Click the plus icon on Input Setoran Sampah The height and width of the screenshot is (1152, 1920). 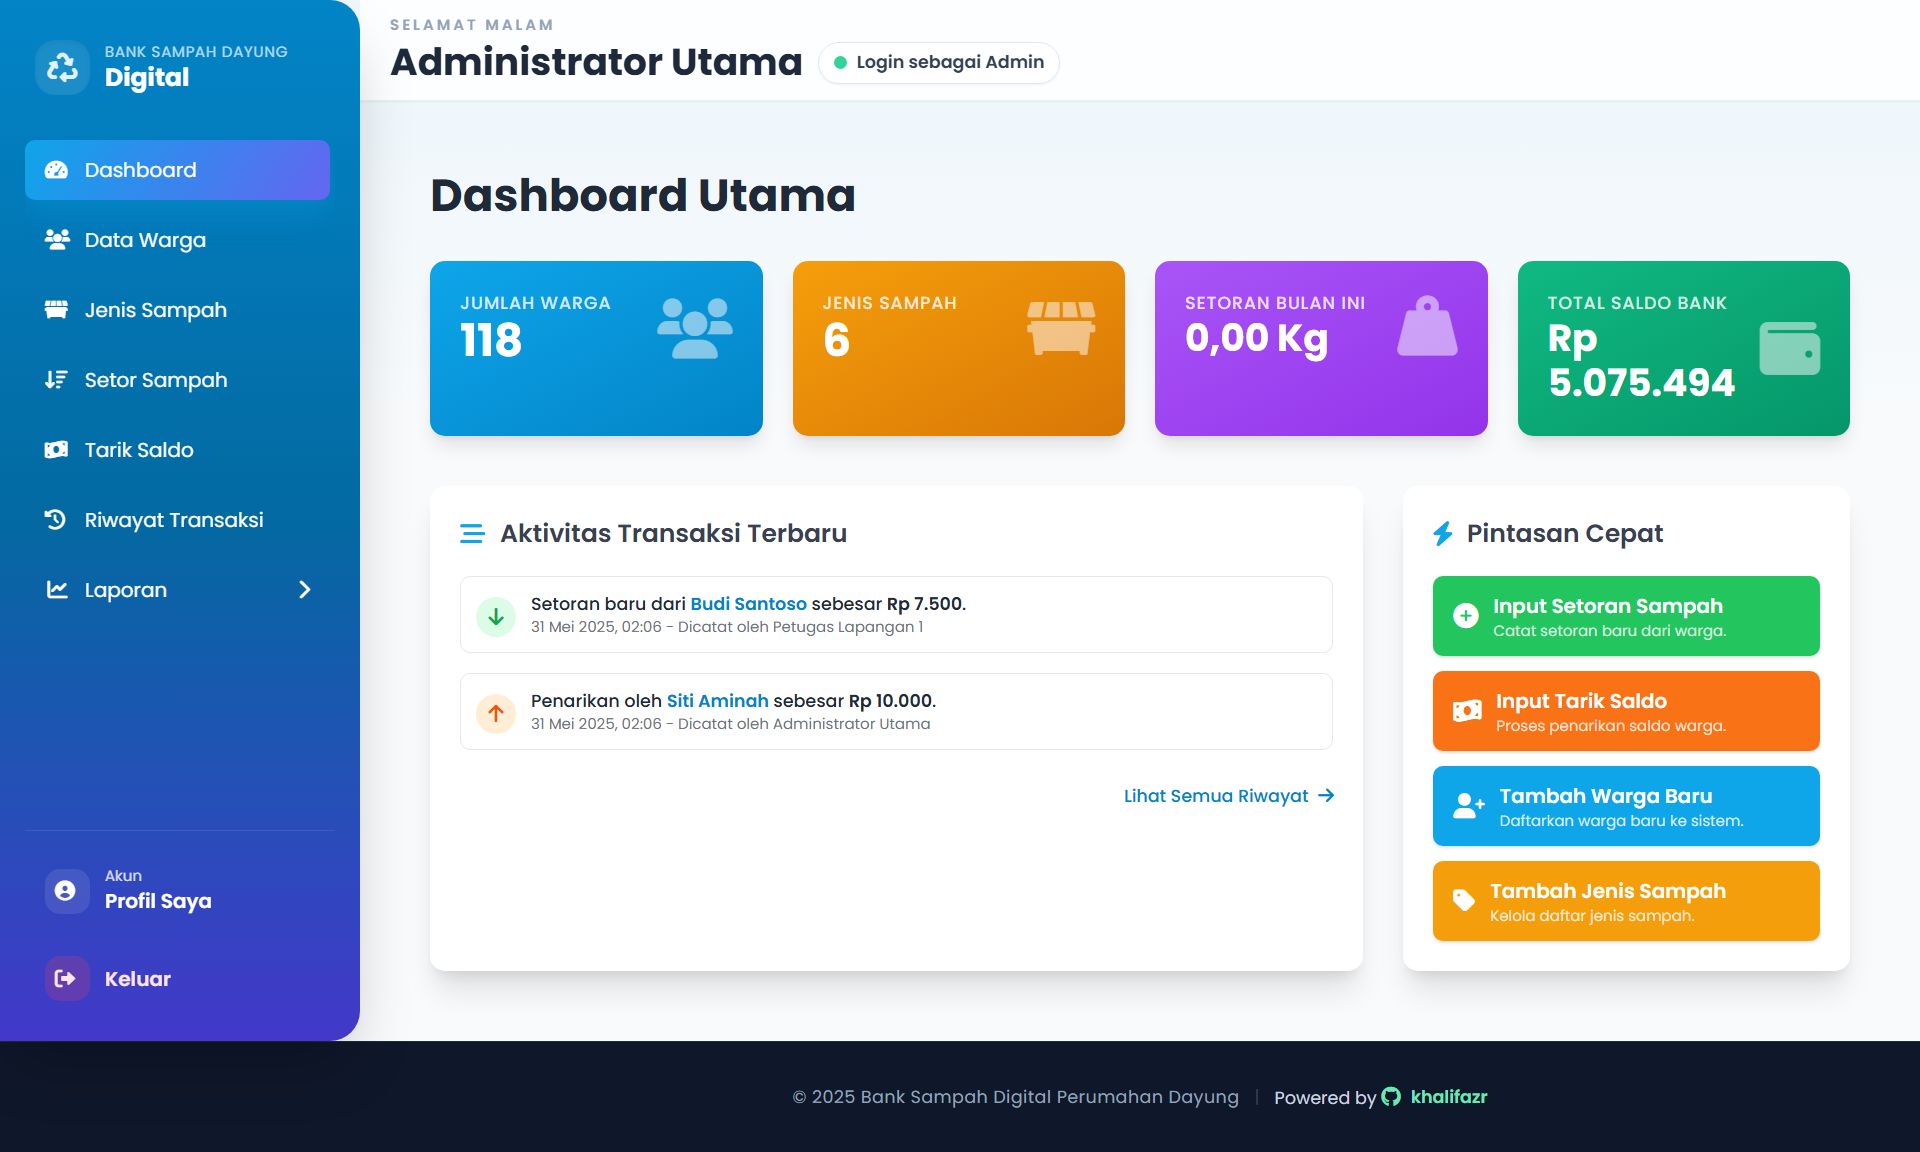[1465, 616]
